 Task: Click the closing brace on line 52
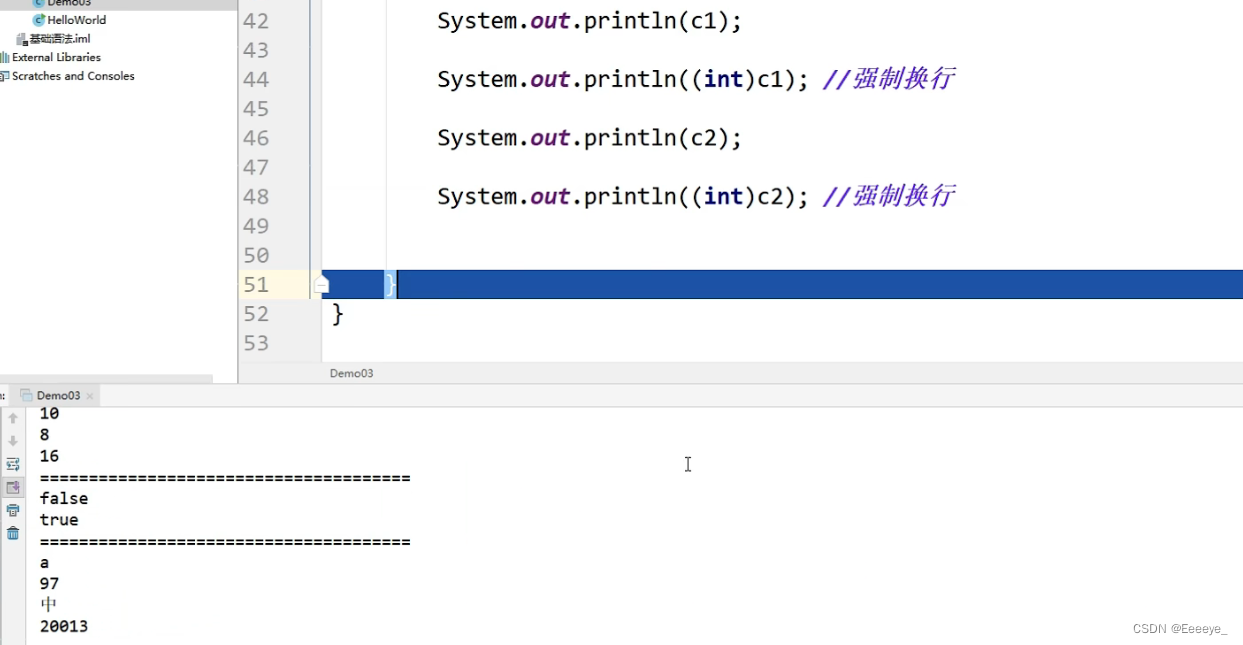pyautogui.click(x=338, y=314)
